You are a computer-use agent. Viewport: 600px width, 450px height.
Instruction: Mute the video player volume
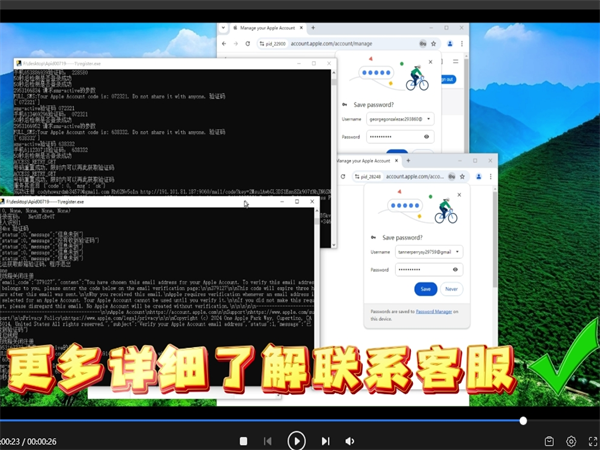350,441
